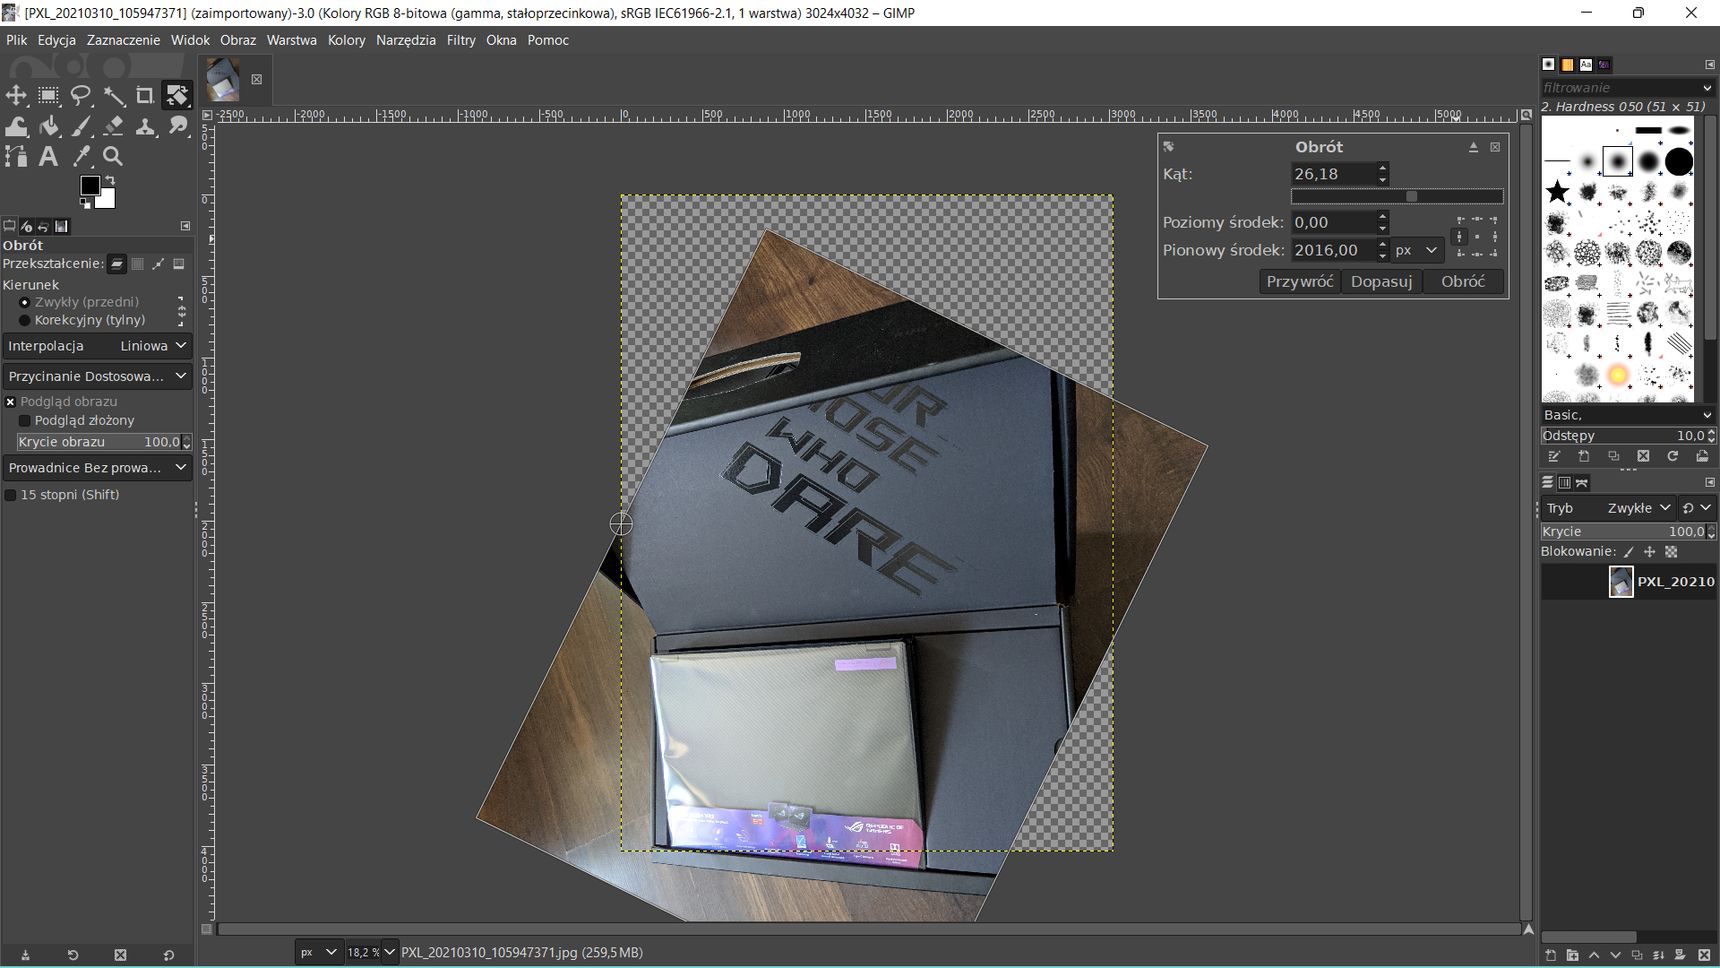Set transform target to Layer
This screenshot has width=1720, height=968.
tap(117, 264)
